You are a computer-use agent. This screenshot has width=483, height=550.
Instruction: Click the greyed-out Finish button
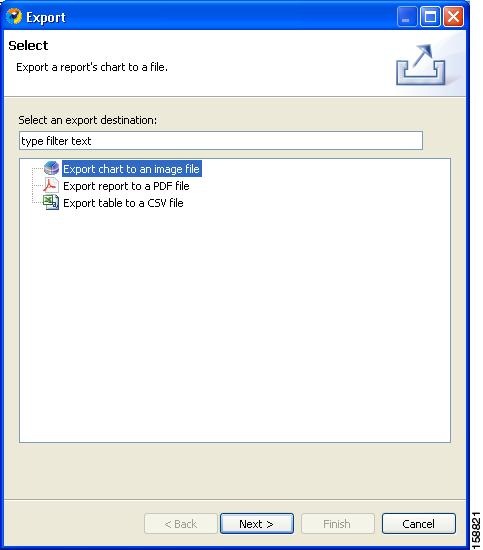pyautogui.click(x=337, y=524)
